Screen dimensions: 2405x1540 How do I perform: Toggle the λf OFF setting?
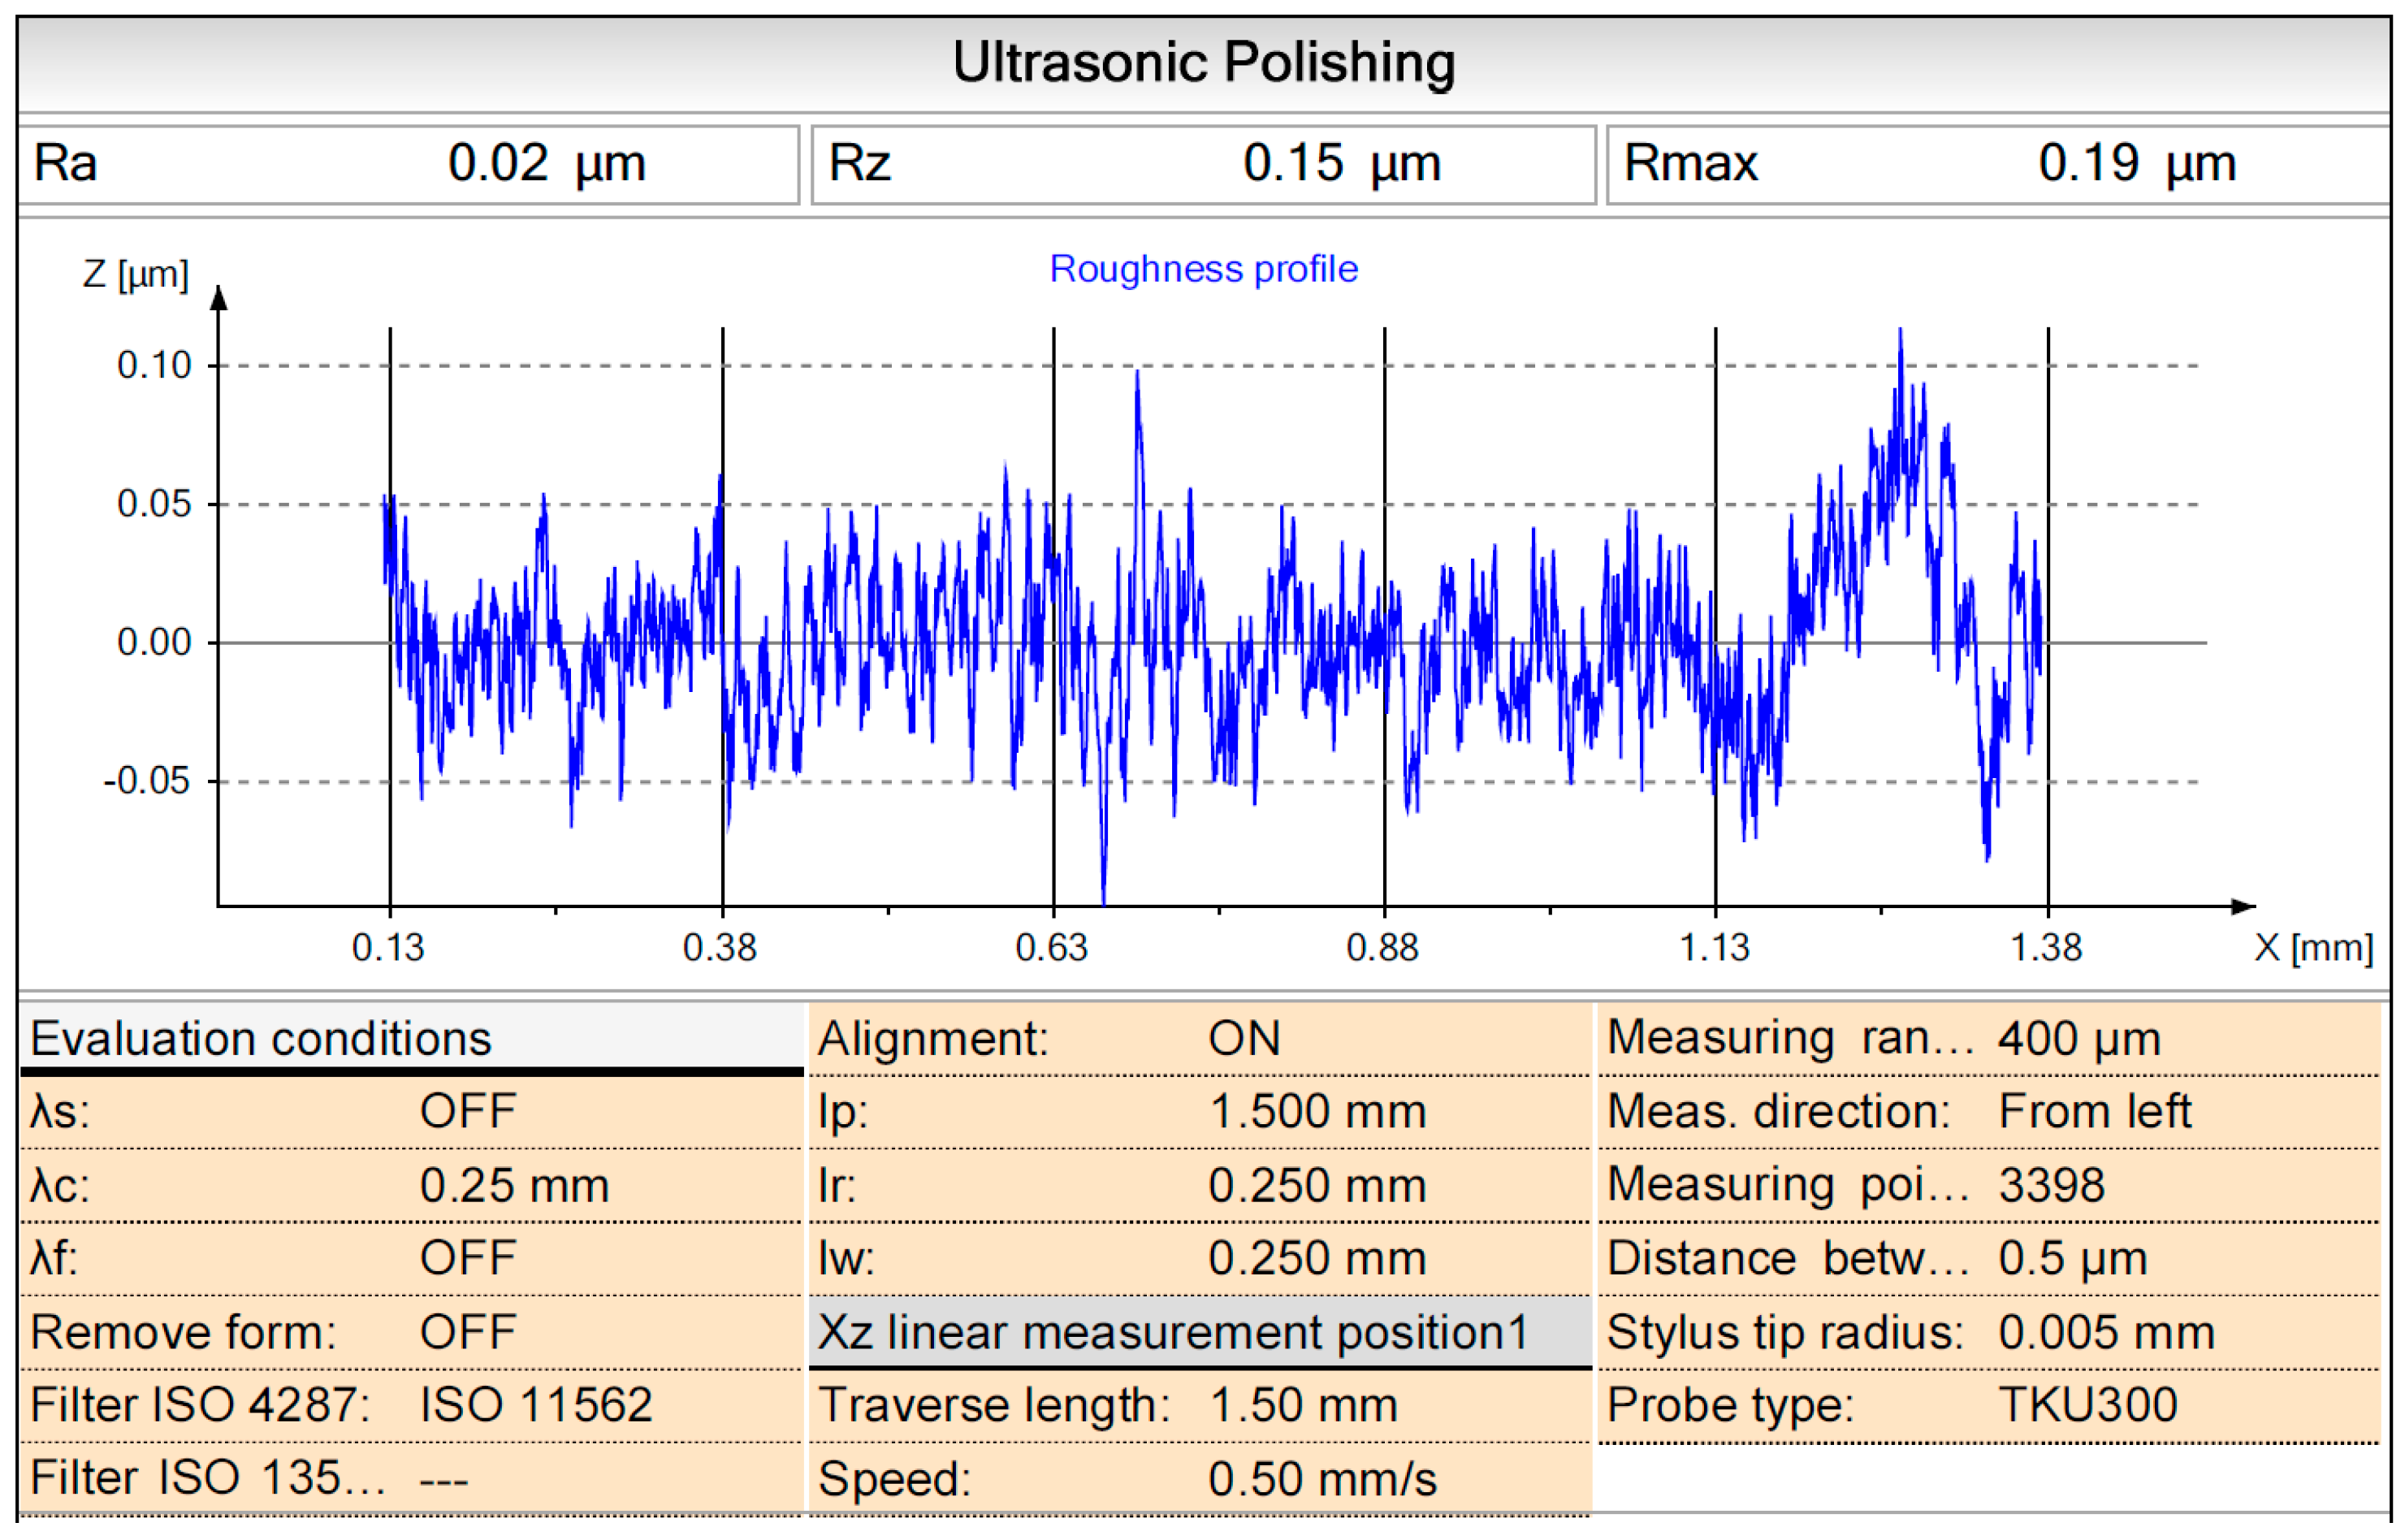pyautogui.click(x=468, y=1258)
